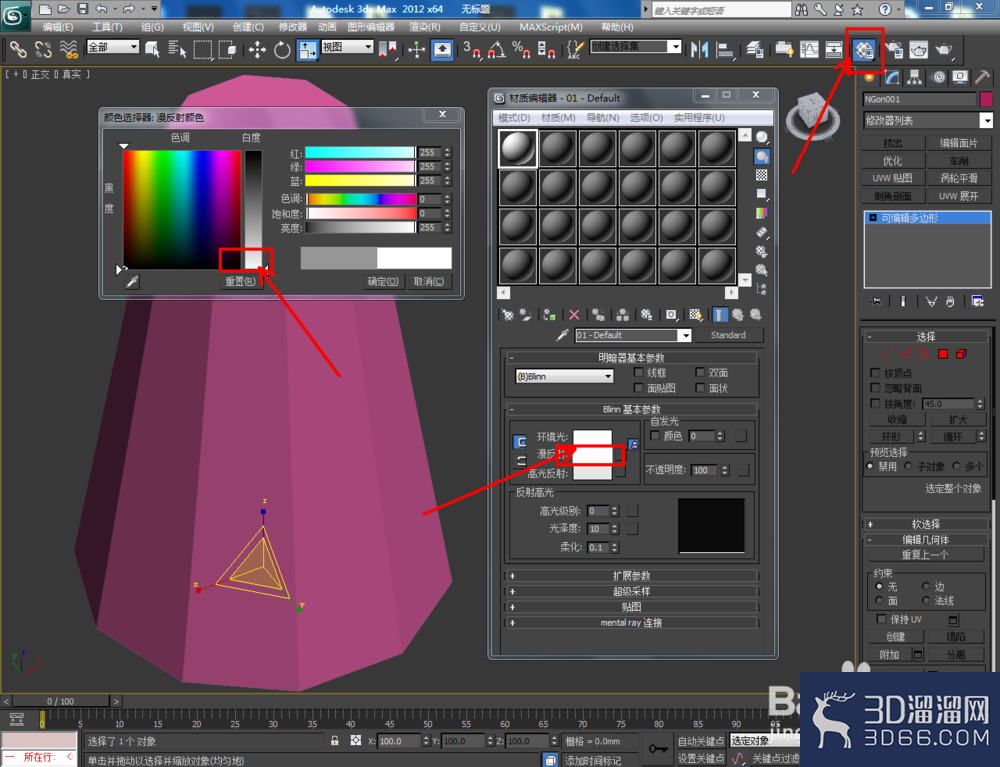Viewport: 1000px width, 767px height.
Task: Click Get Material icon in material editor
Action: coord(508,314)
